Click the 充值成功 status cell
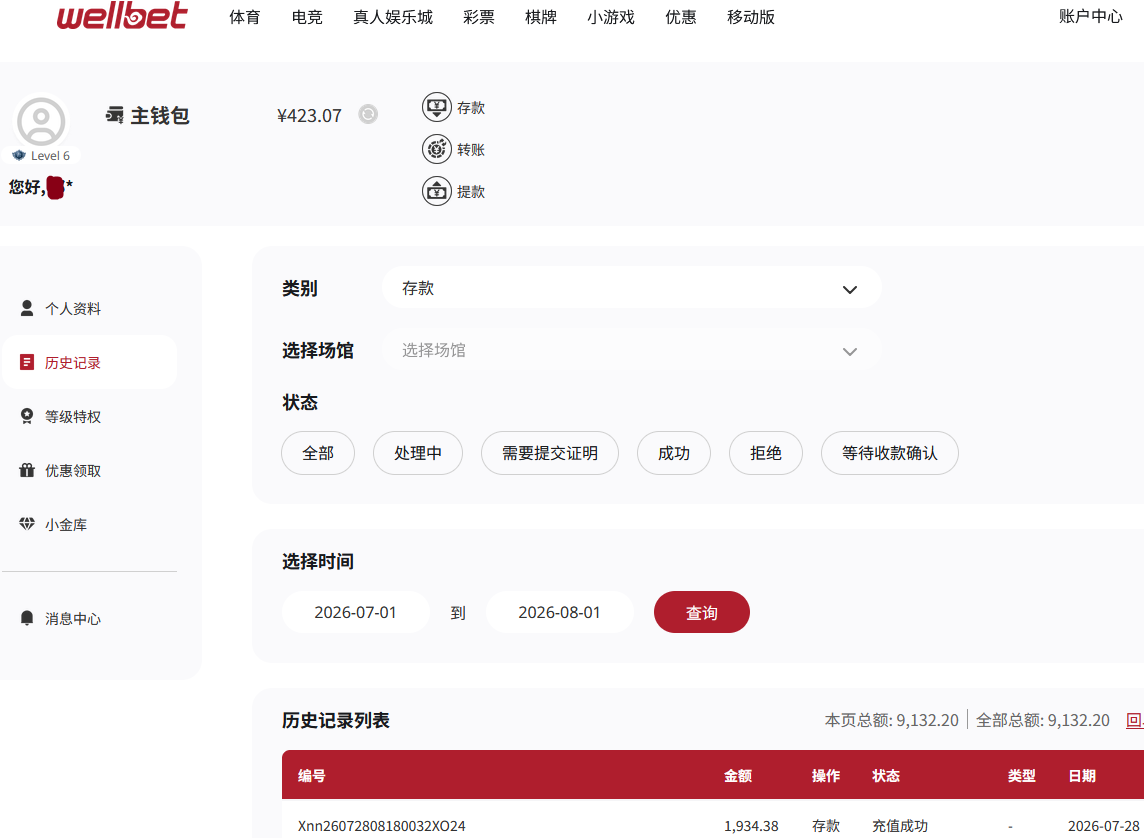 tap(900, 826)
